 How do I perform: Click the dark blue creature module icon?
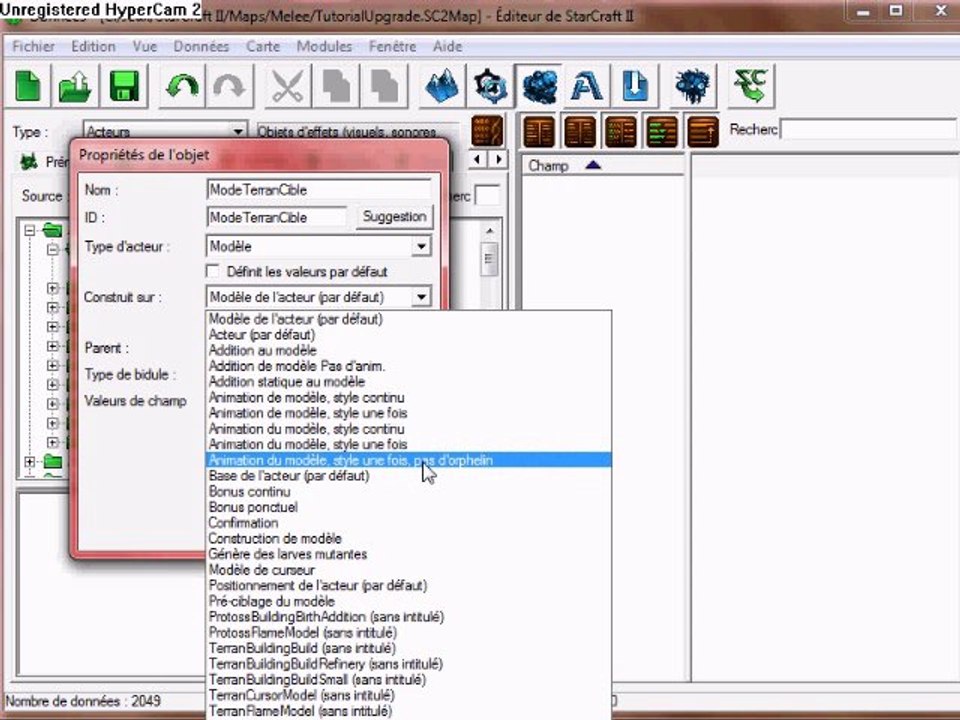pyautogui.click(x=693, y=86)
